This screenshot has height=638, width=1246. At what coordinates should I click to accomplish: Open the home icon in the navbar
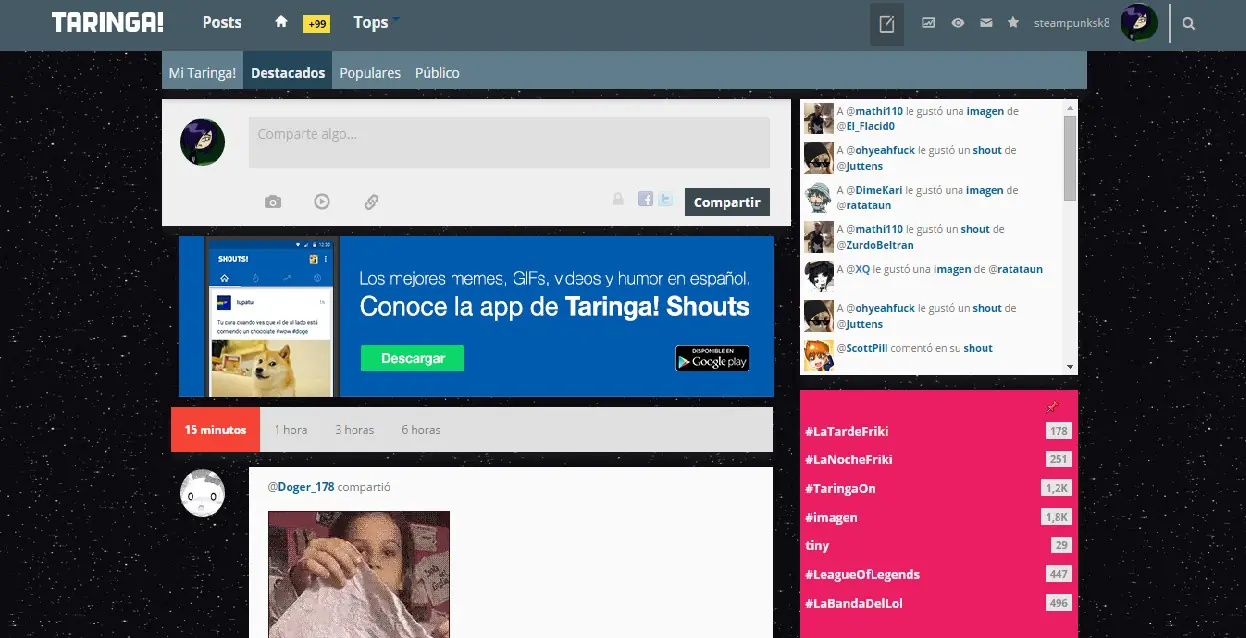pos(281,22)
